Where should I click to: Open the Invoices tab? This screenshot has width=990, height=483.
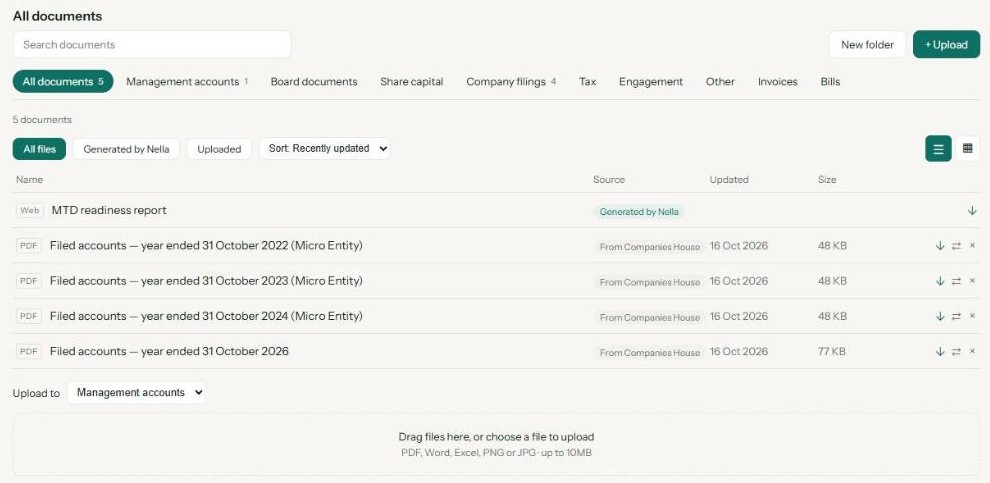coord(778,81)
